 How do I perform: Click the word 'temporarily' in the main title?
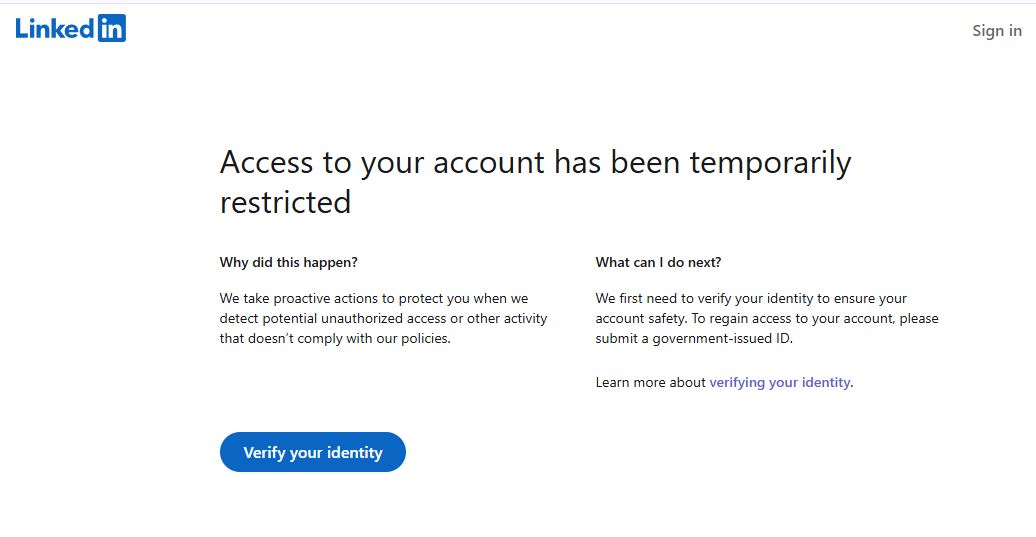[770, 163]
